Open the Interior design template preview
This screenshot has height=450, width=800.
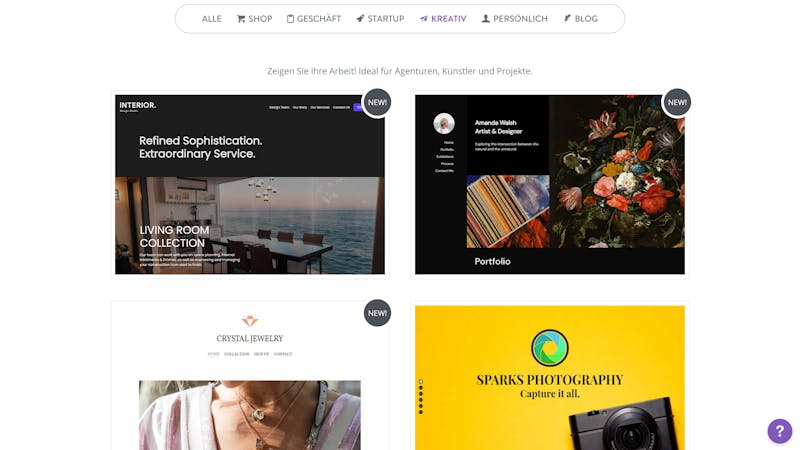pos(250,185)
